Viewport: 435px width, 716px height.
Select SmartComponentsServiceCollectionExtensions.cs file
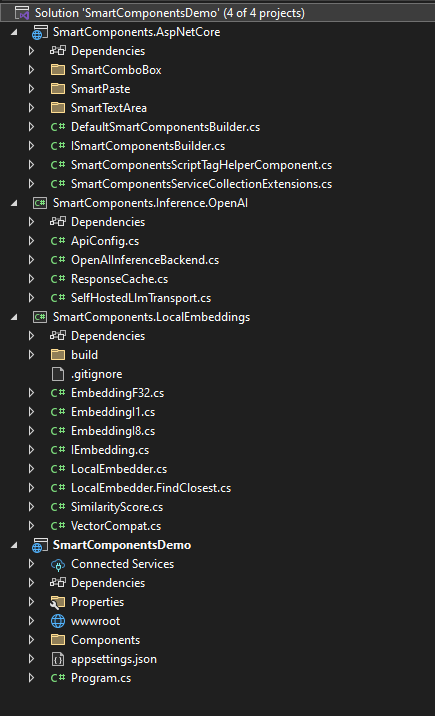[201, 184]
